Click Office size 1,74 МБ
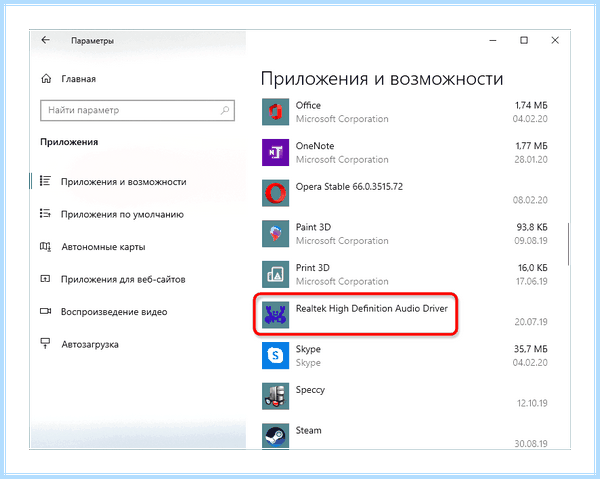The image size is (600, 479). (x=531, y=105)
